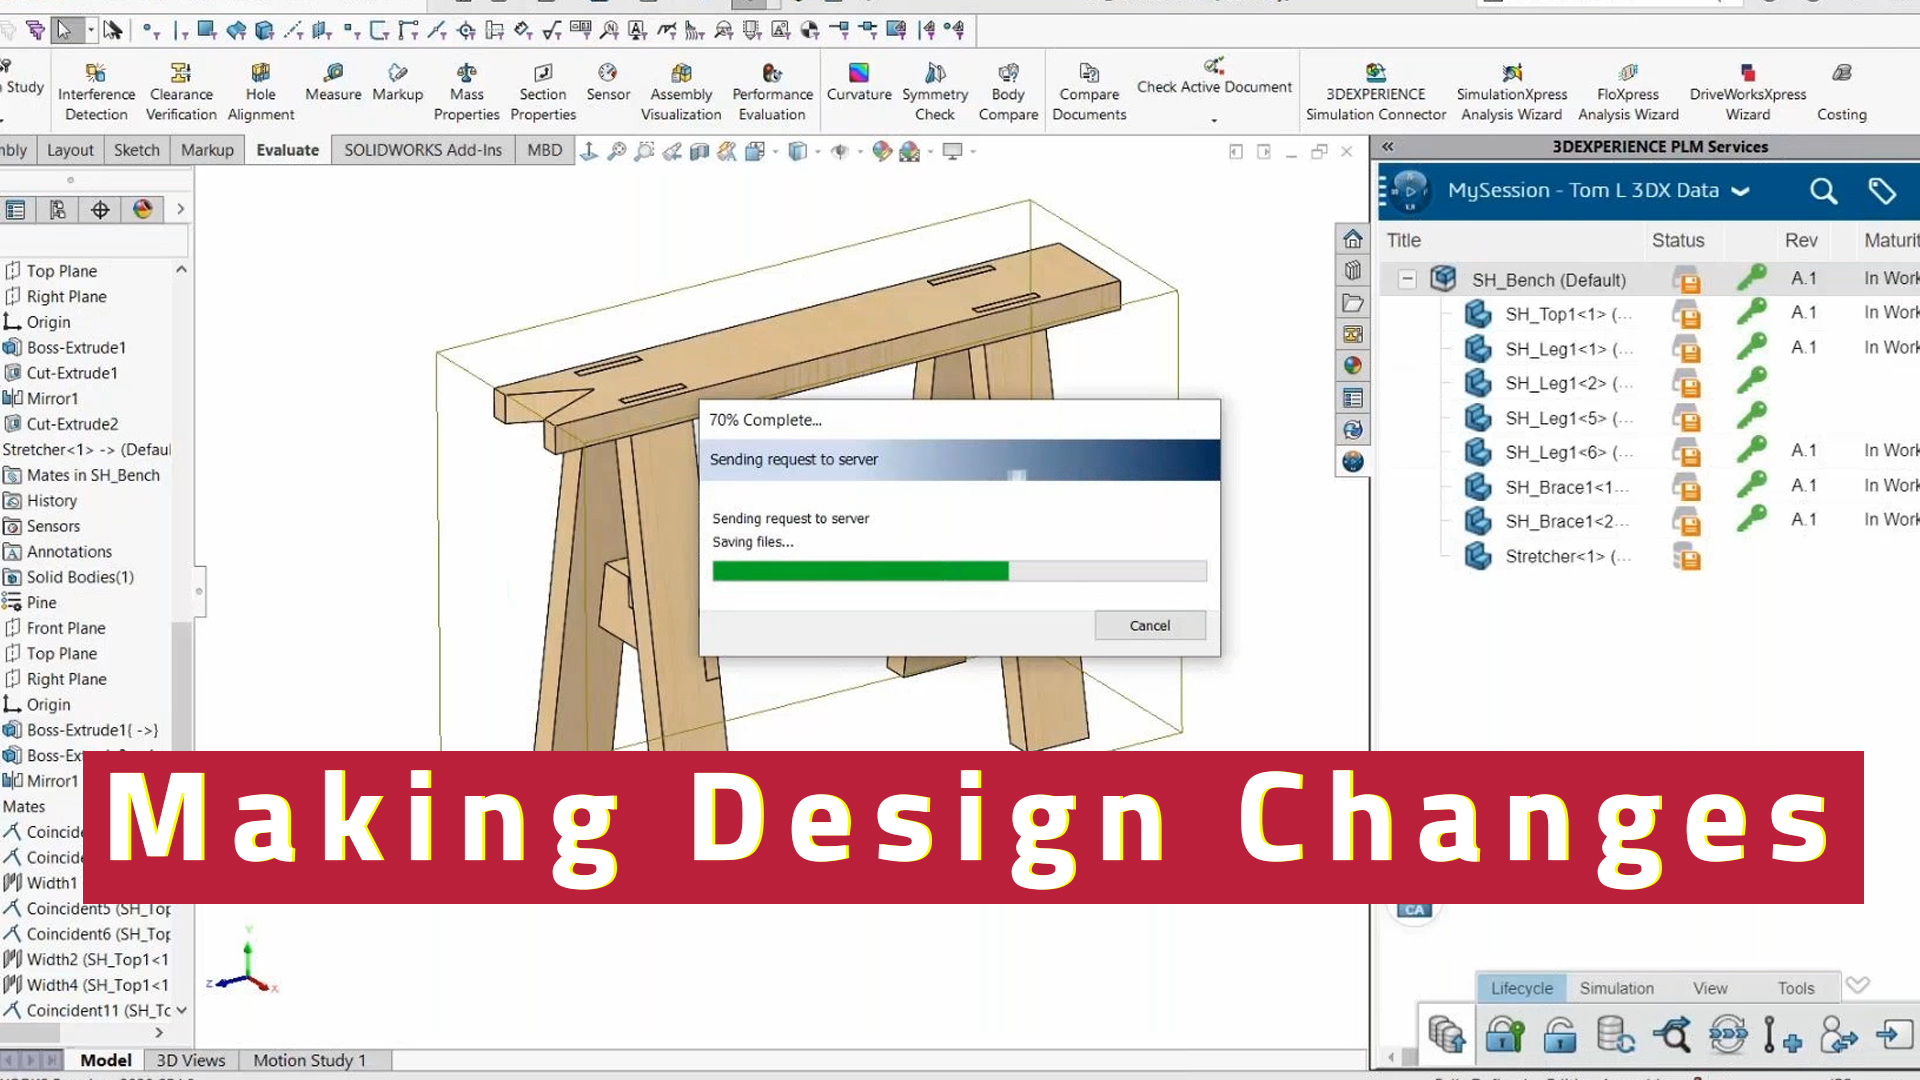Switch to Layout tab
This screenshot has width=1920, height=1080.
pyautogui.click(x=70, y=150)
